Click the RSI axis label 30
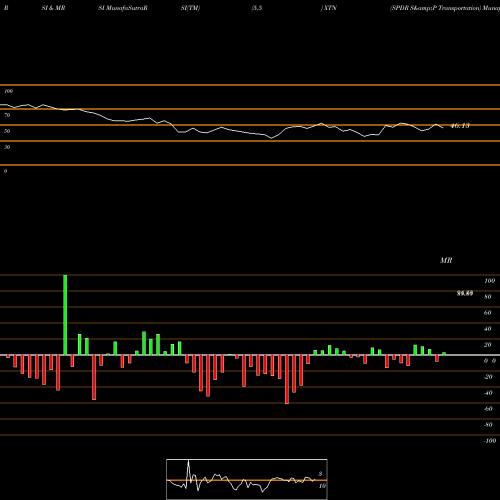 7,147
